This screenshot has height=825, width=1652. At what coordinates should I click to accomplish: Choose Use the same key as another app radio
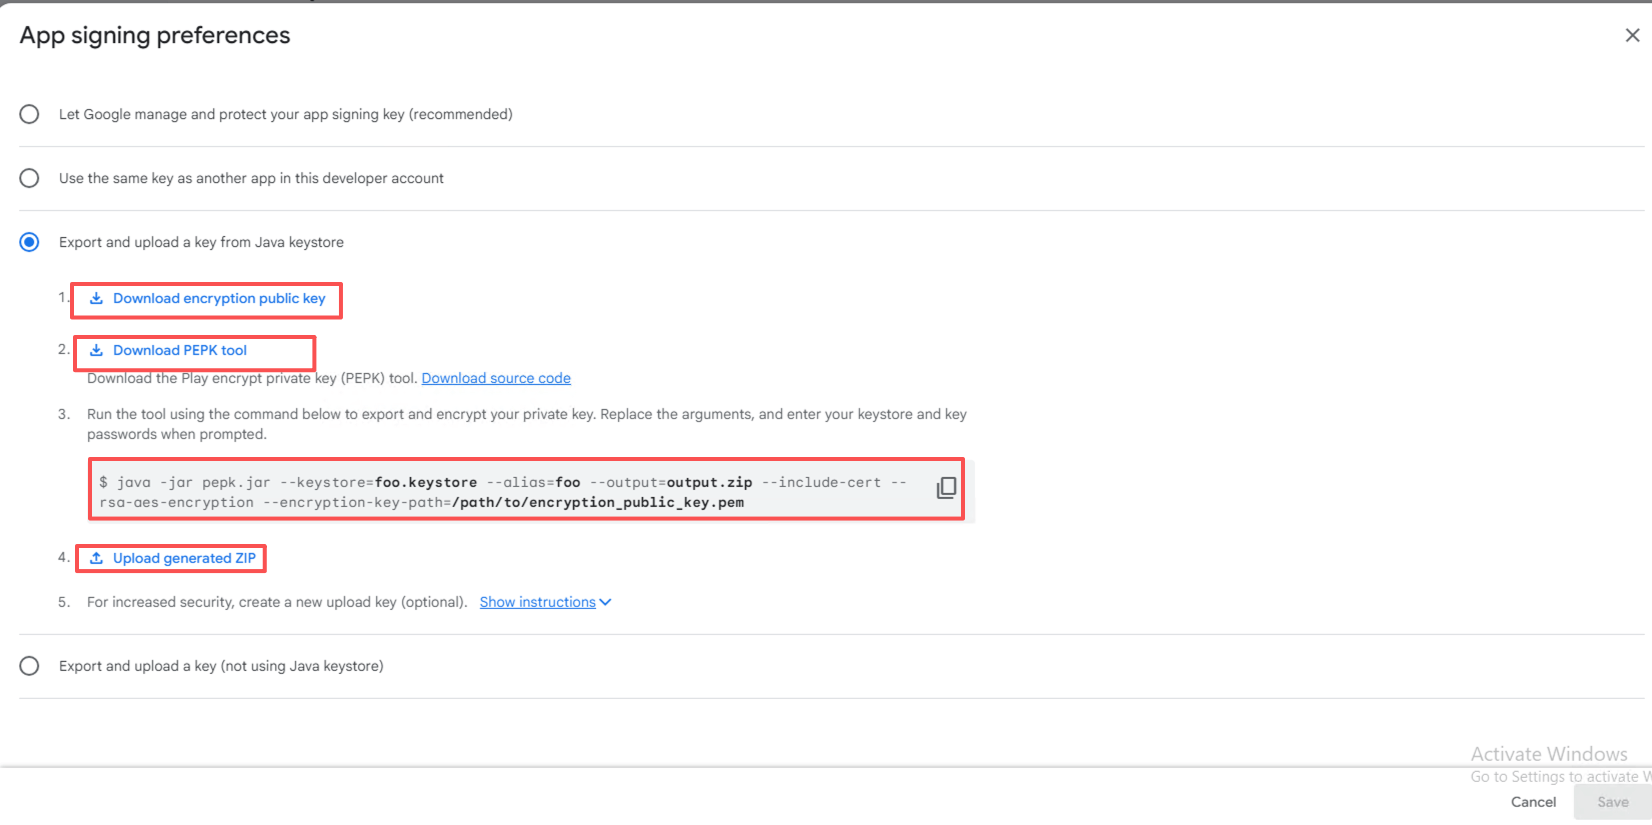[30, 178]
